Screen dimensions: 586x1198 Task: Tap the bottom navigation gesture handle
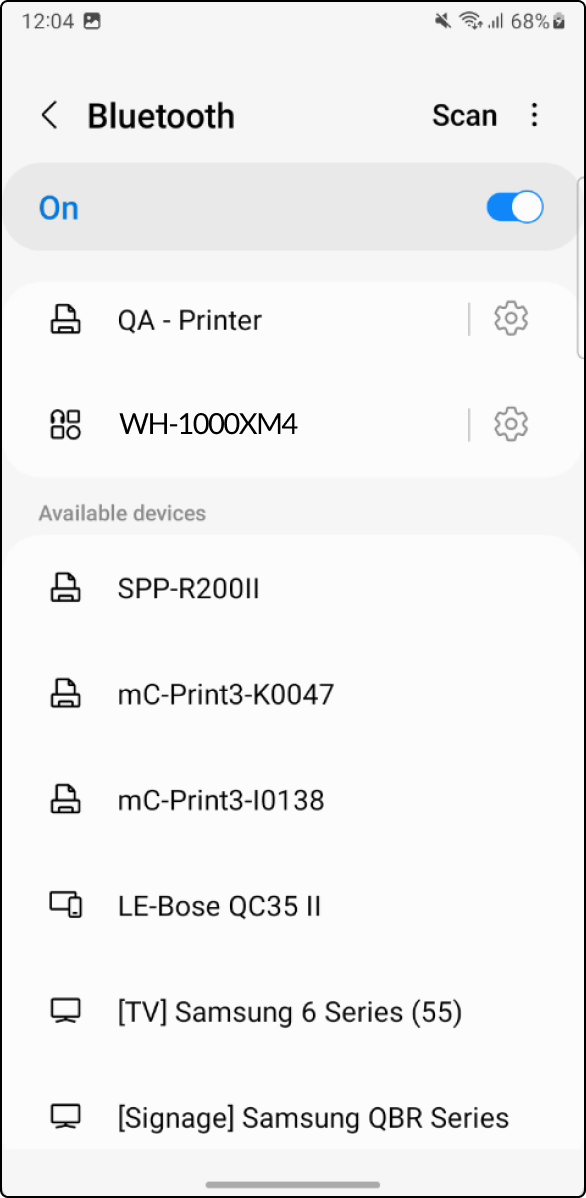point(293,1184)
